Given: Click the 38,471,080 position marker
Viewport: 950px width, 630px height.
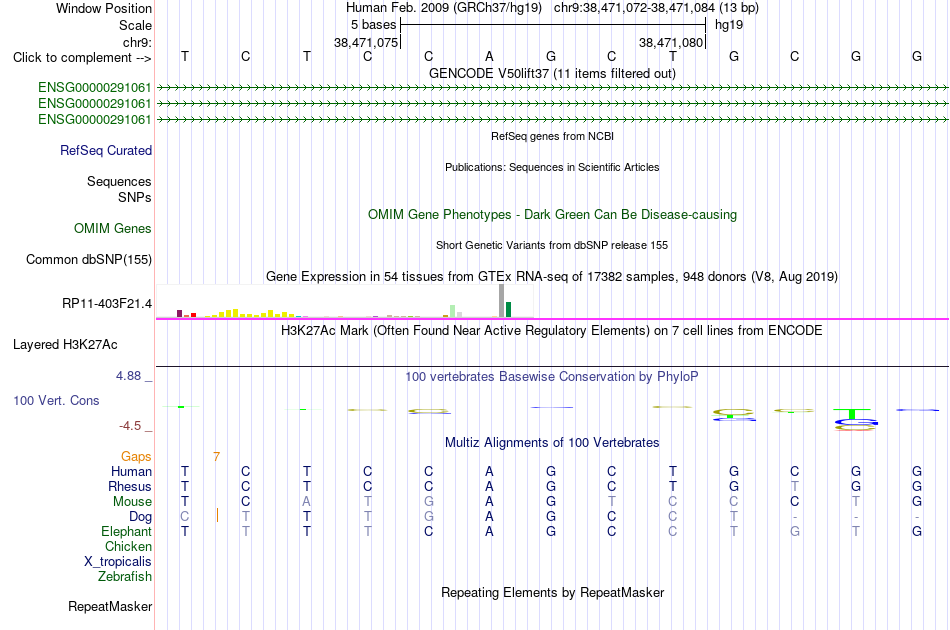Looking at the screenshot, I should [x=671, y=42].
